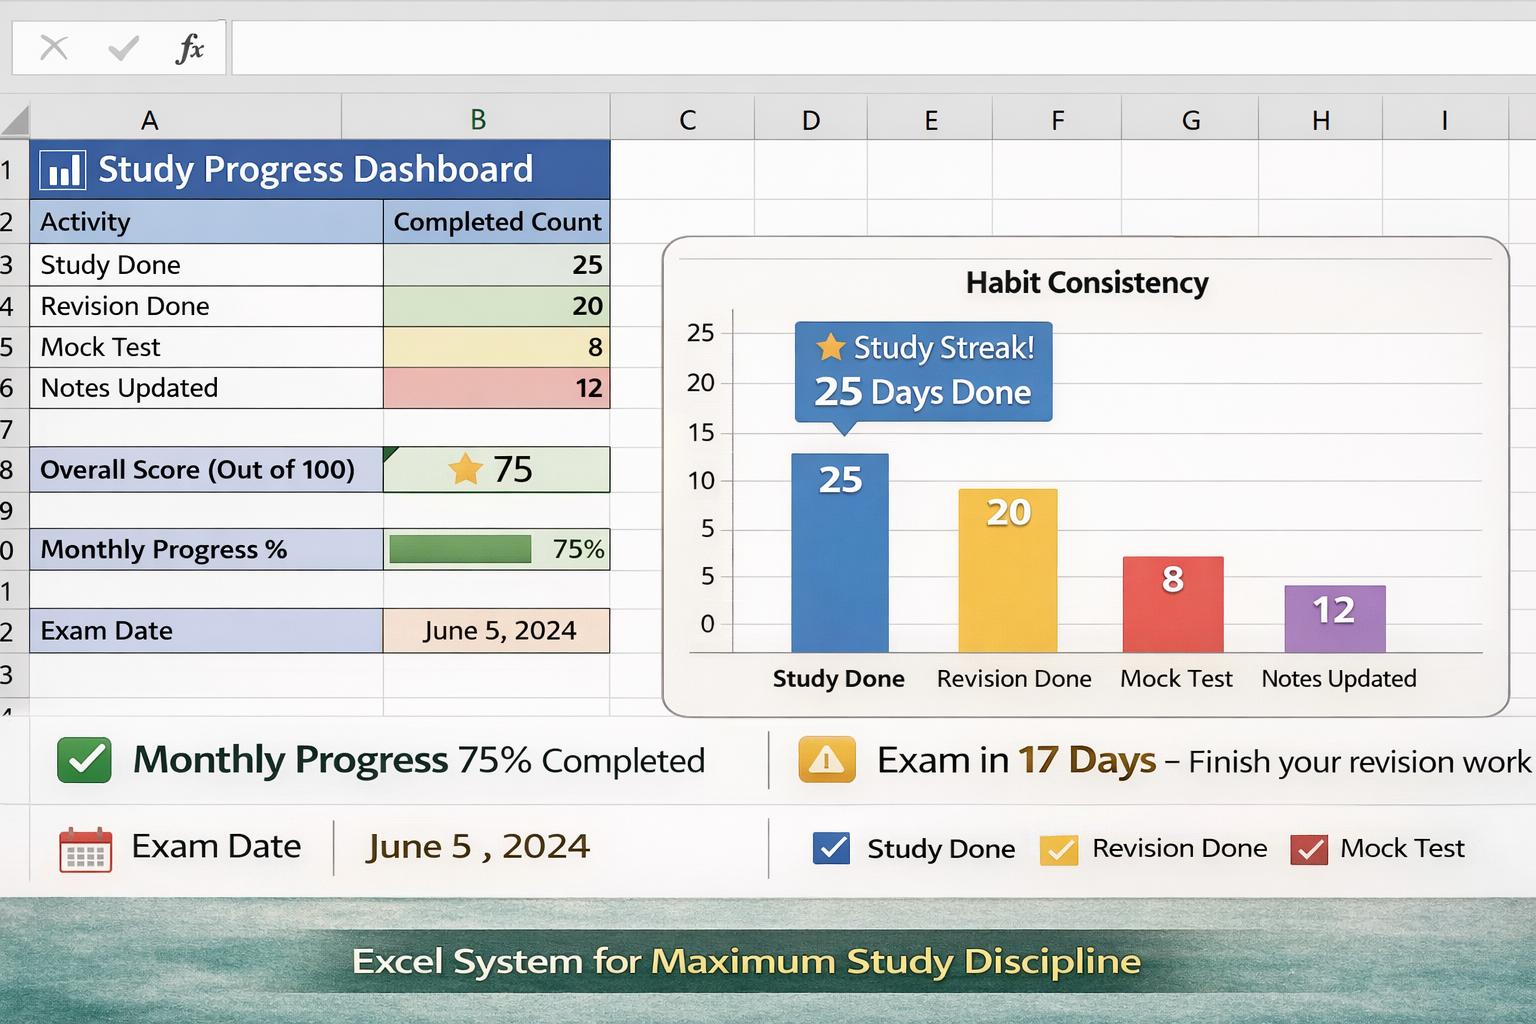
Task: Toggle the yellow Revision Done checkbox
Action: (x=1059, y=849)
